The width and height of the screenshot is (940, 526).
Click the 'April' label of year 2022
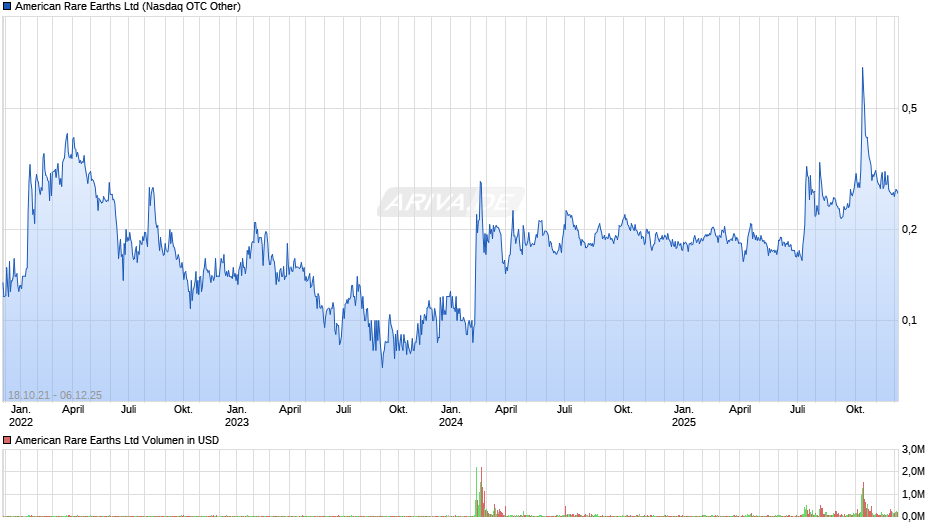(73, 410)
